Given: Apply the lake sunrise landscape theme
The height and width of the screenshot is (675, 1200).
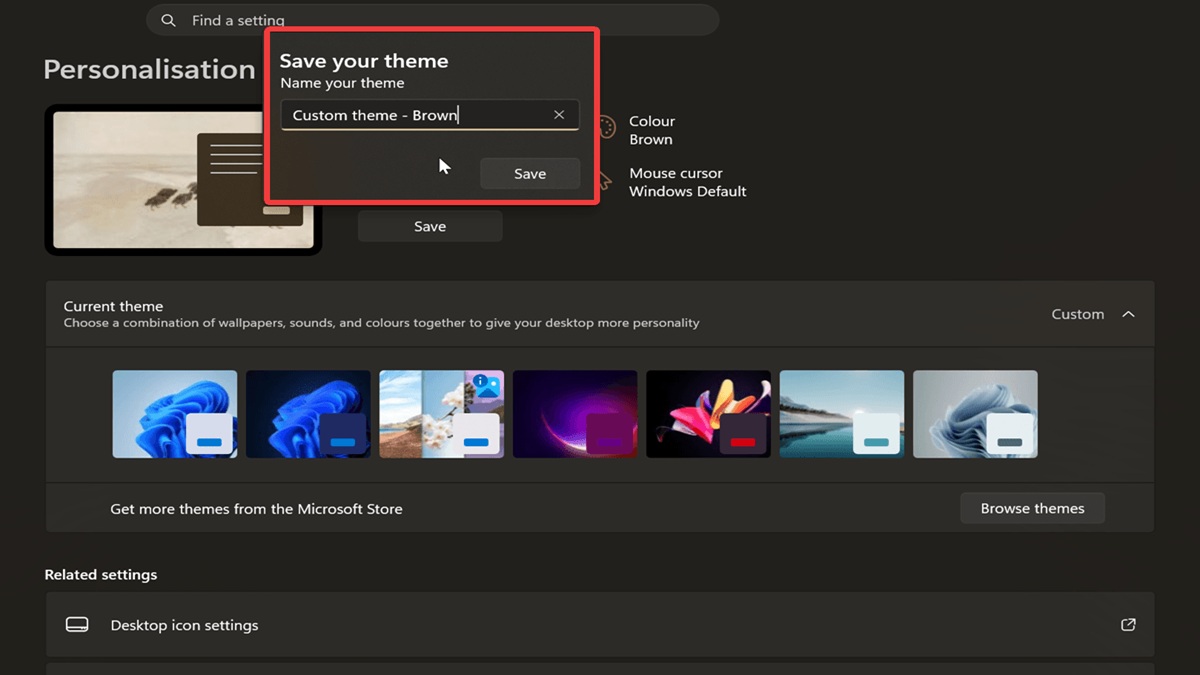Looking at the screenshot, I should pyautogui.click(x=842, y=414).
